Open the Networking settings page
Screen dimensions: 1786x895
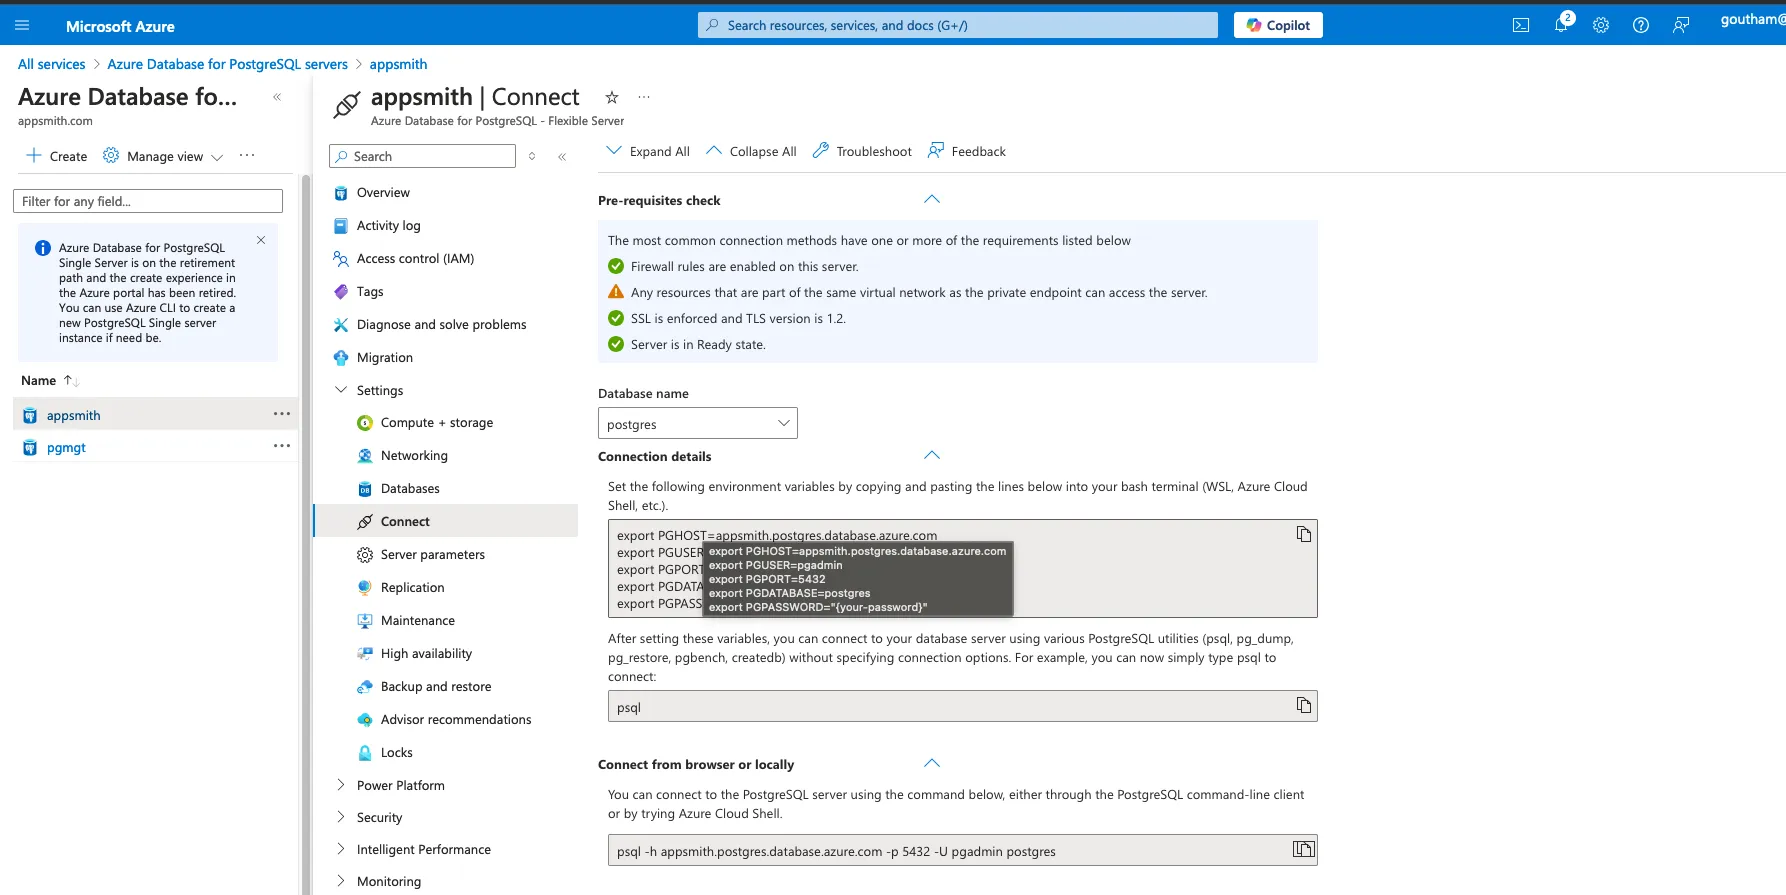[414, 456]
